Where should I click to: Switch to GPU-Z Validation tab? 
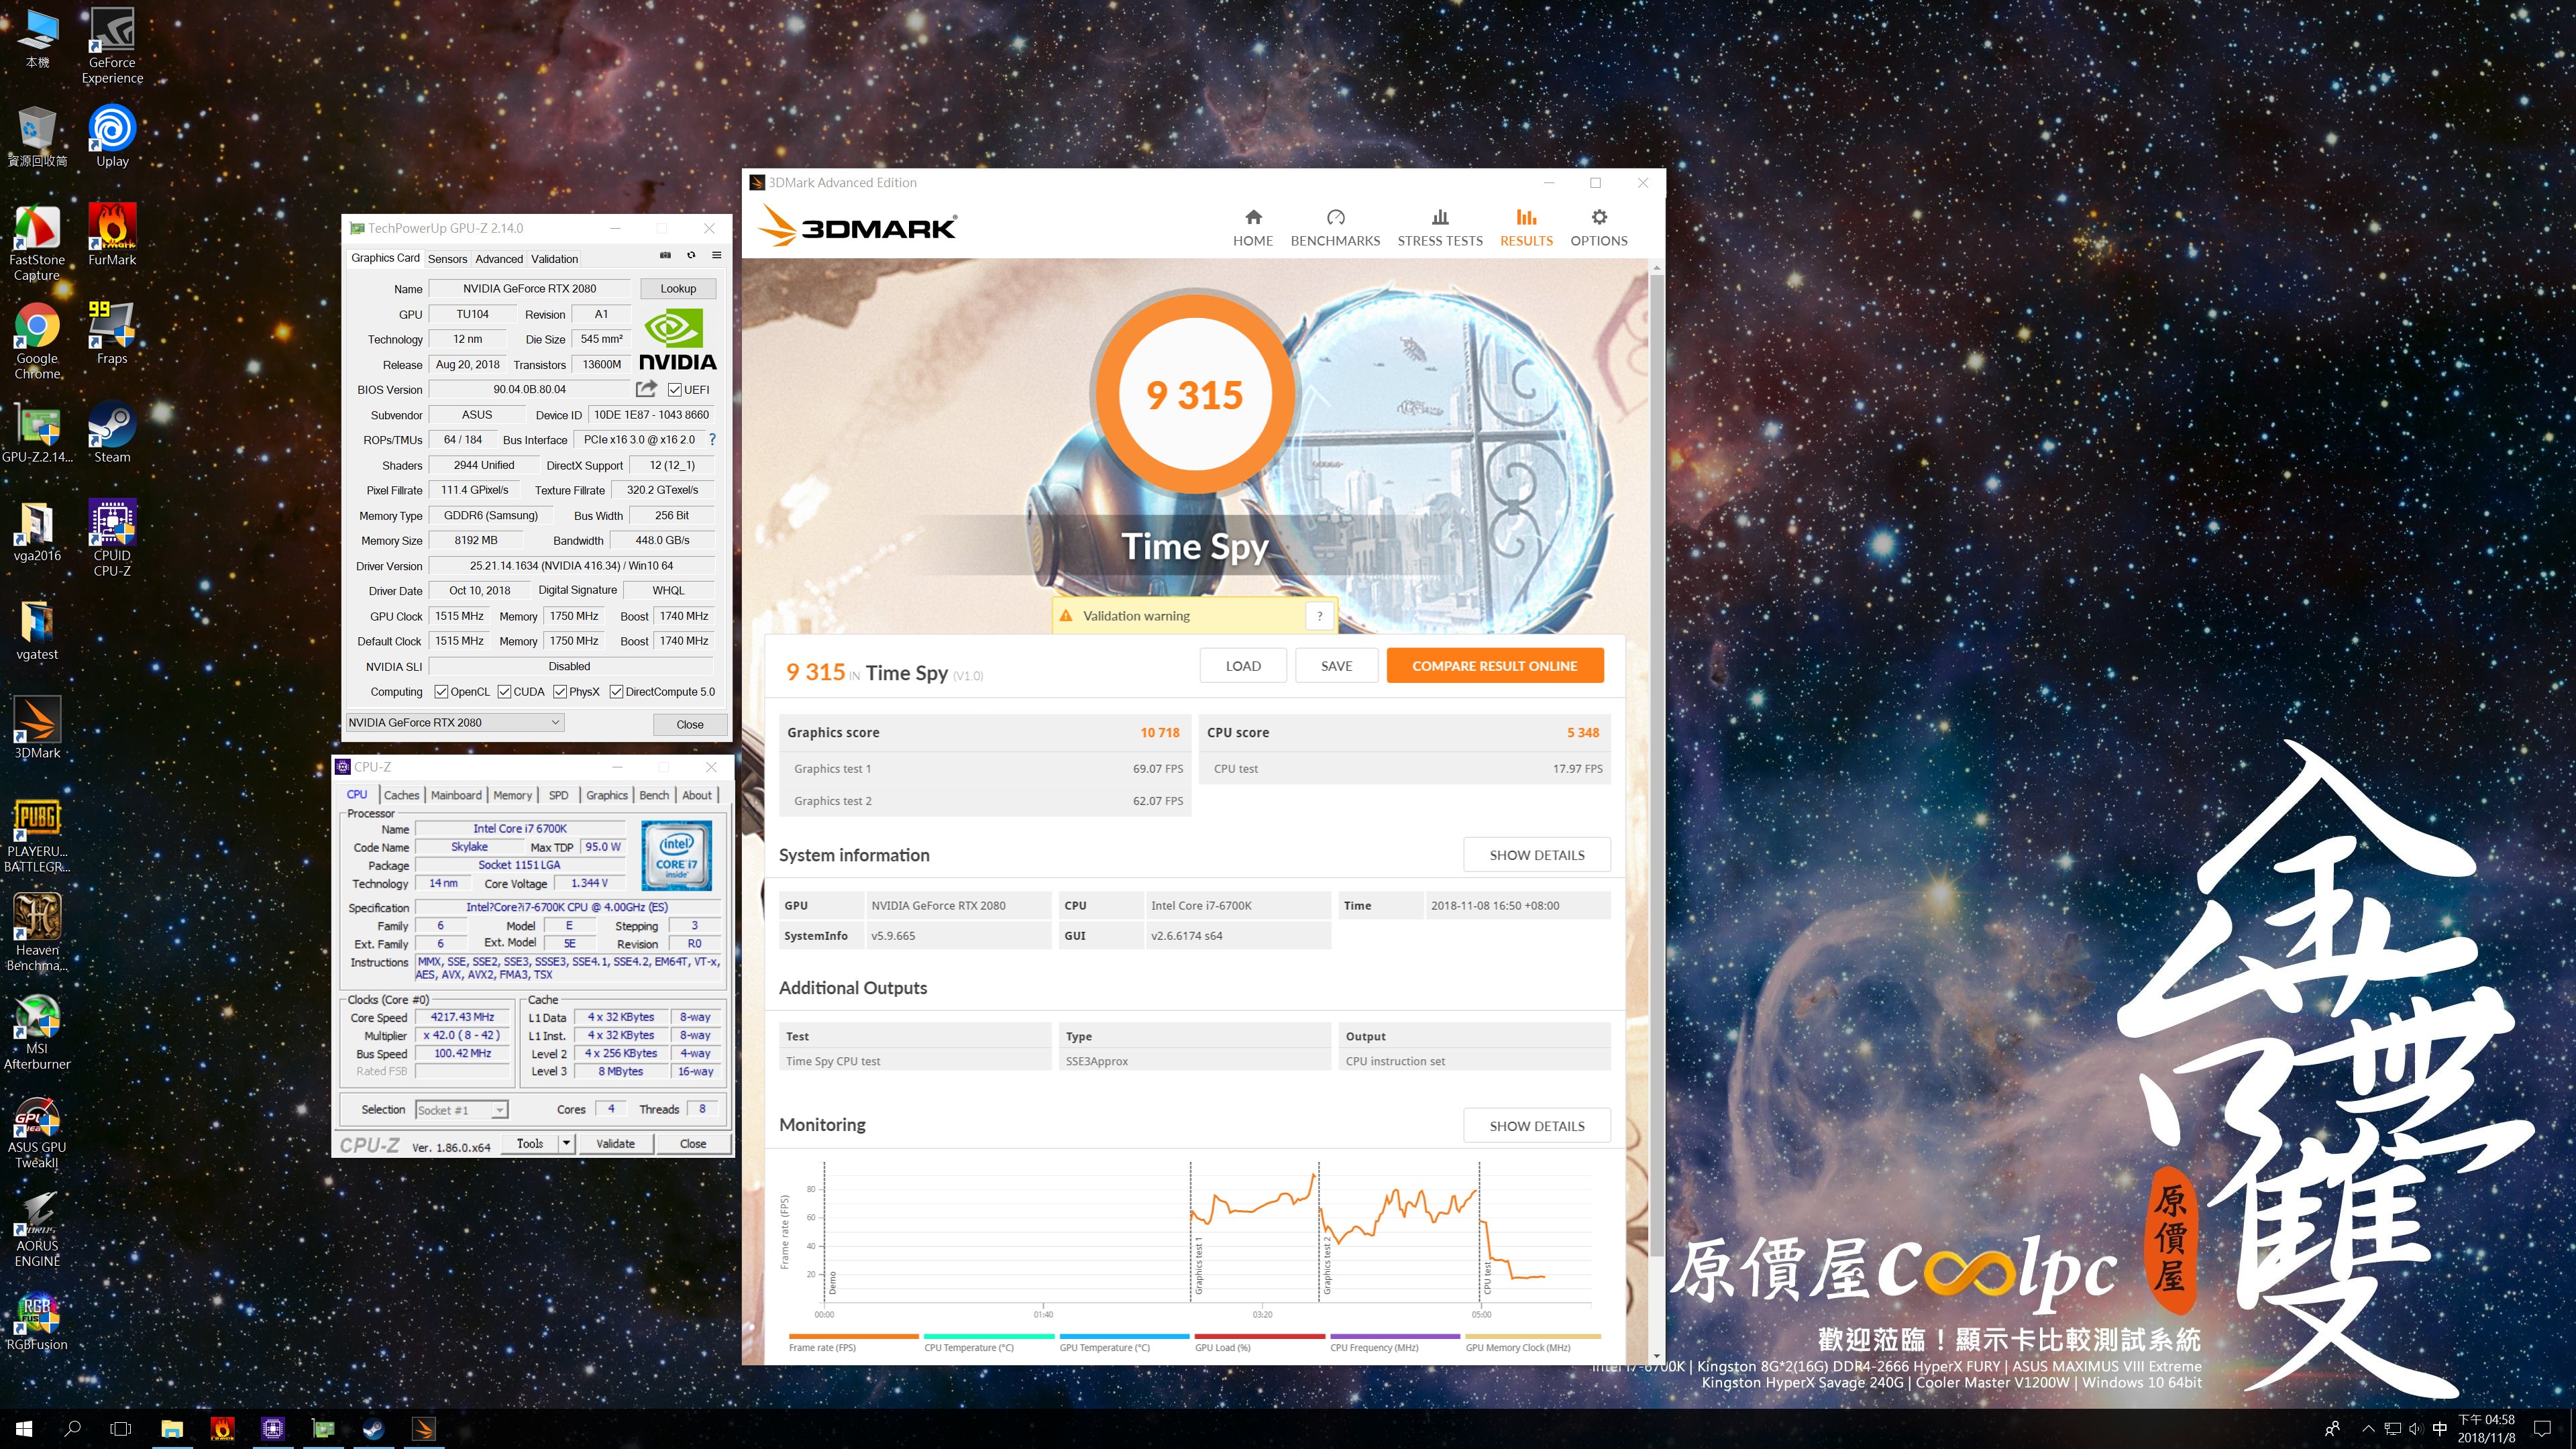[554, 259]
